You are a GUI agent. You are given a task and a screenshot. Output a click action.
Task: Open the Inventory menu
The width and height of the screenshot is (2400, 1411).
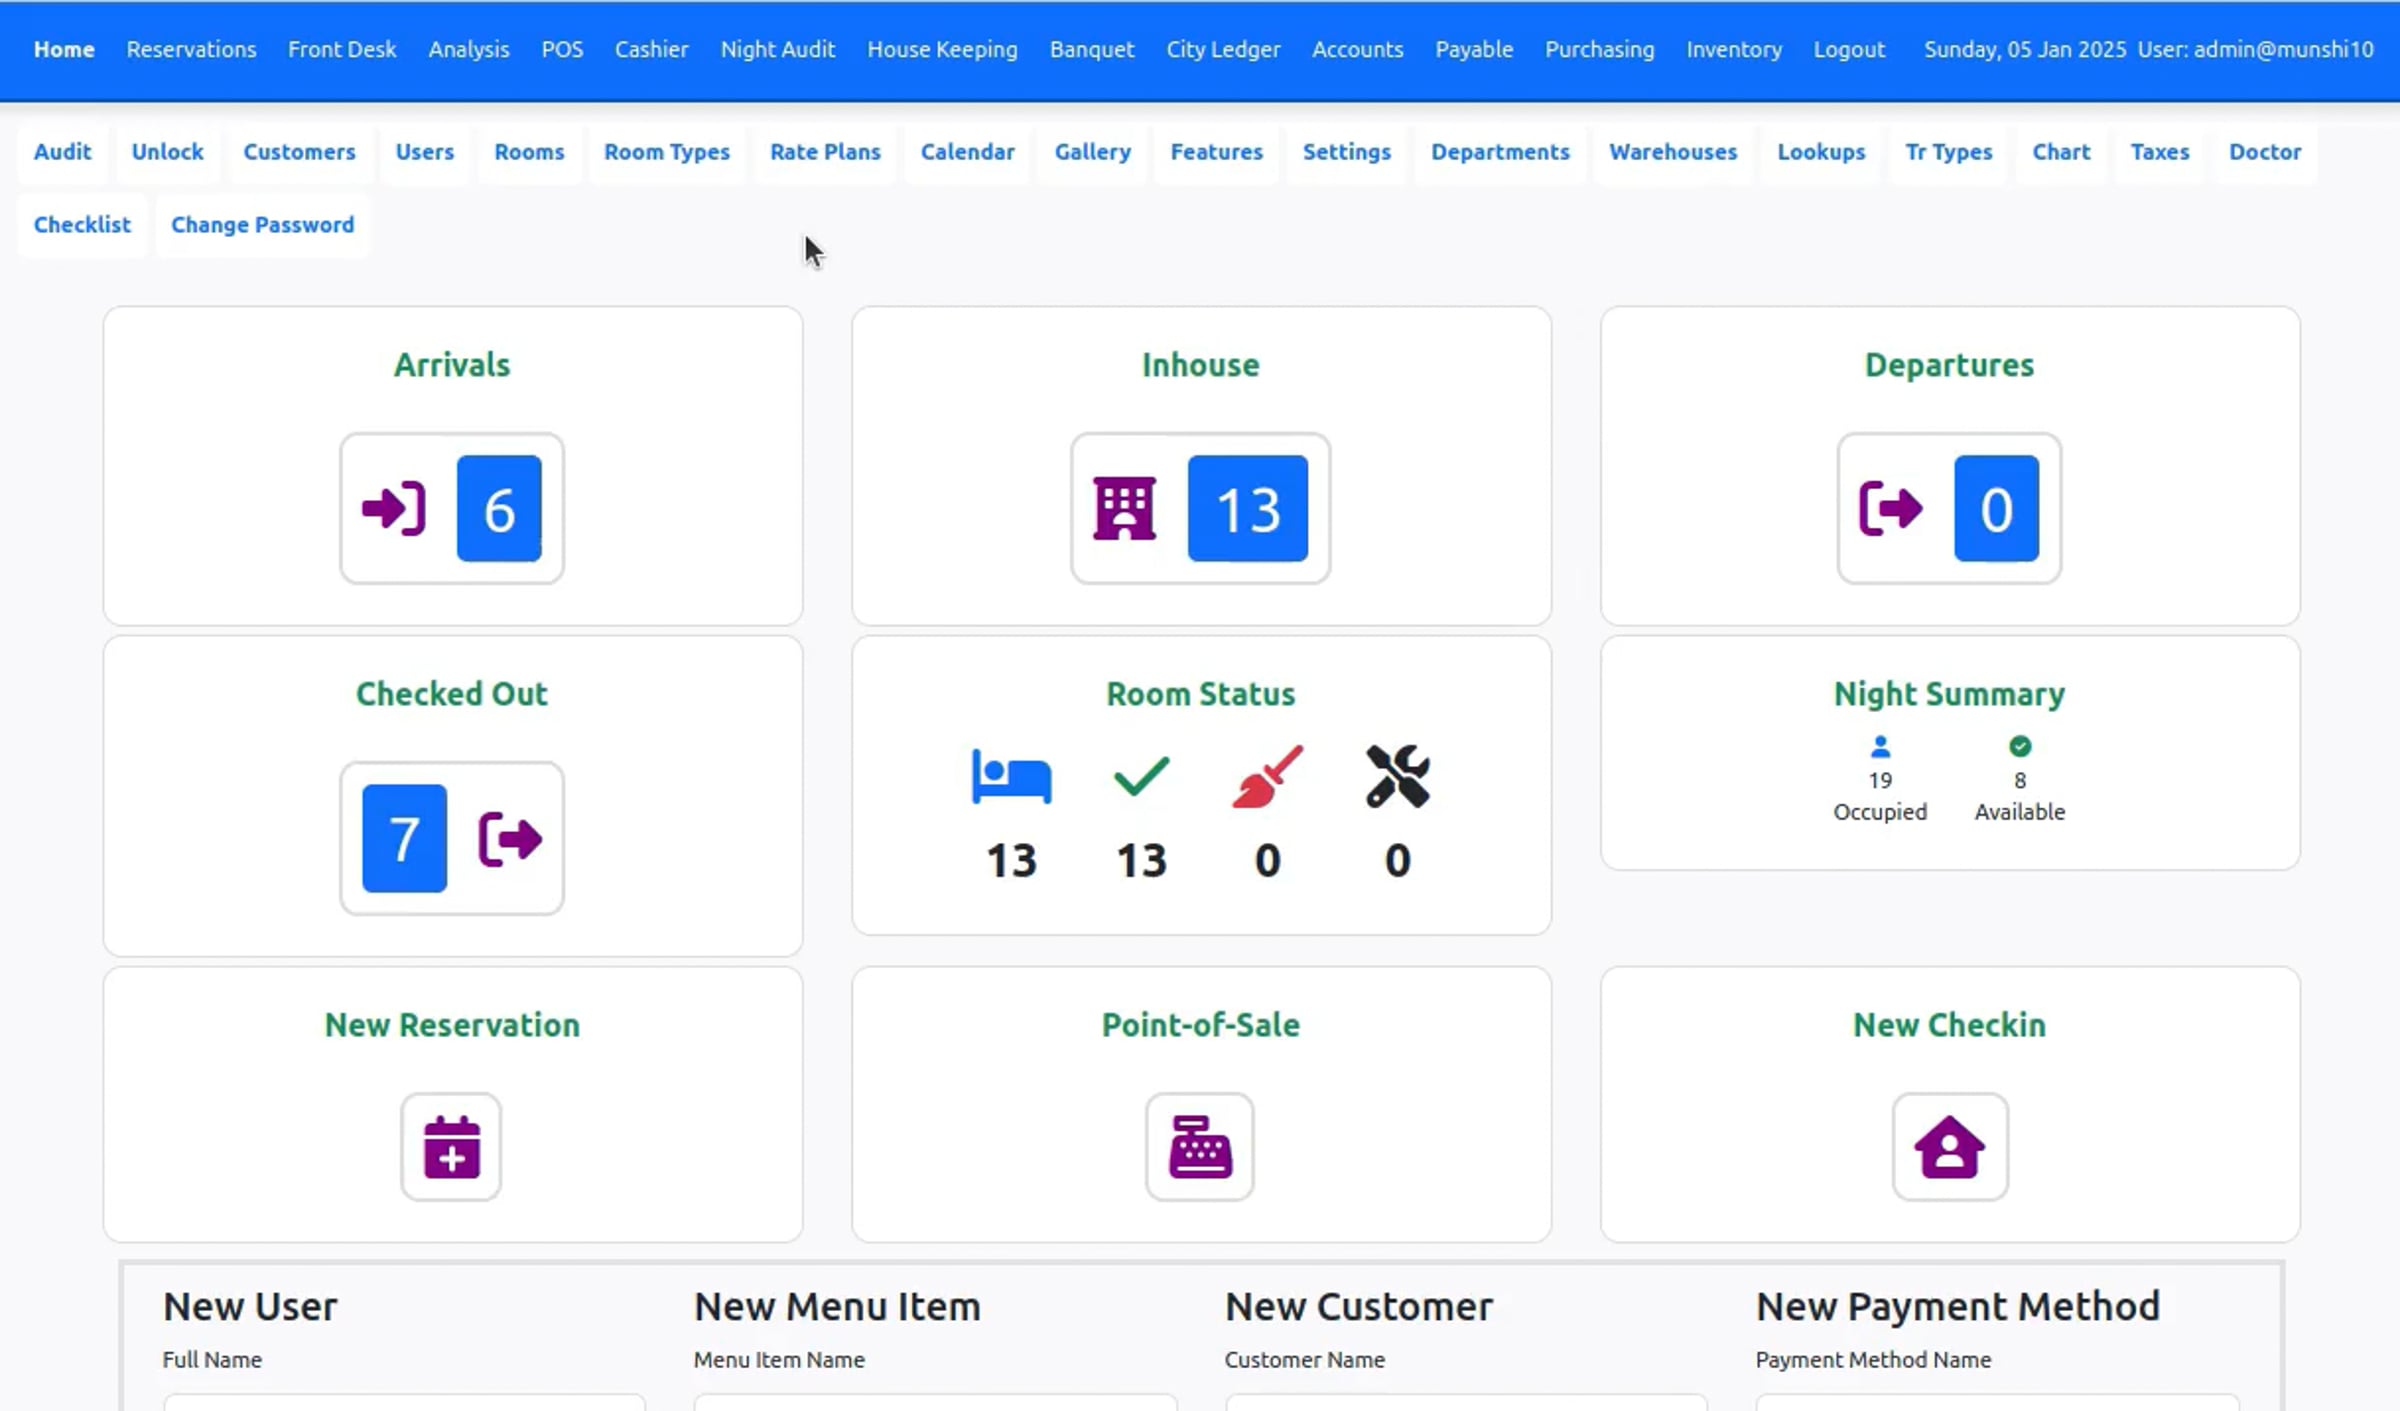[1733, 49]
